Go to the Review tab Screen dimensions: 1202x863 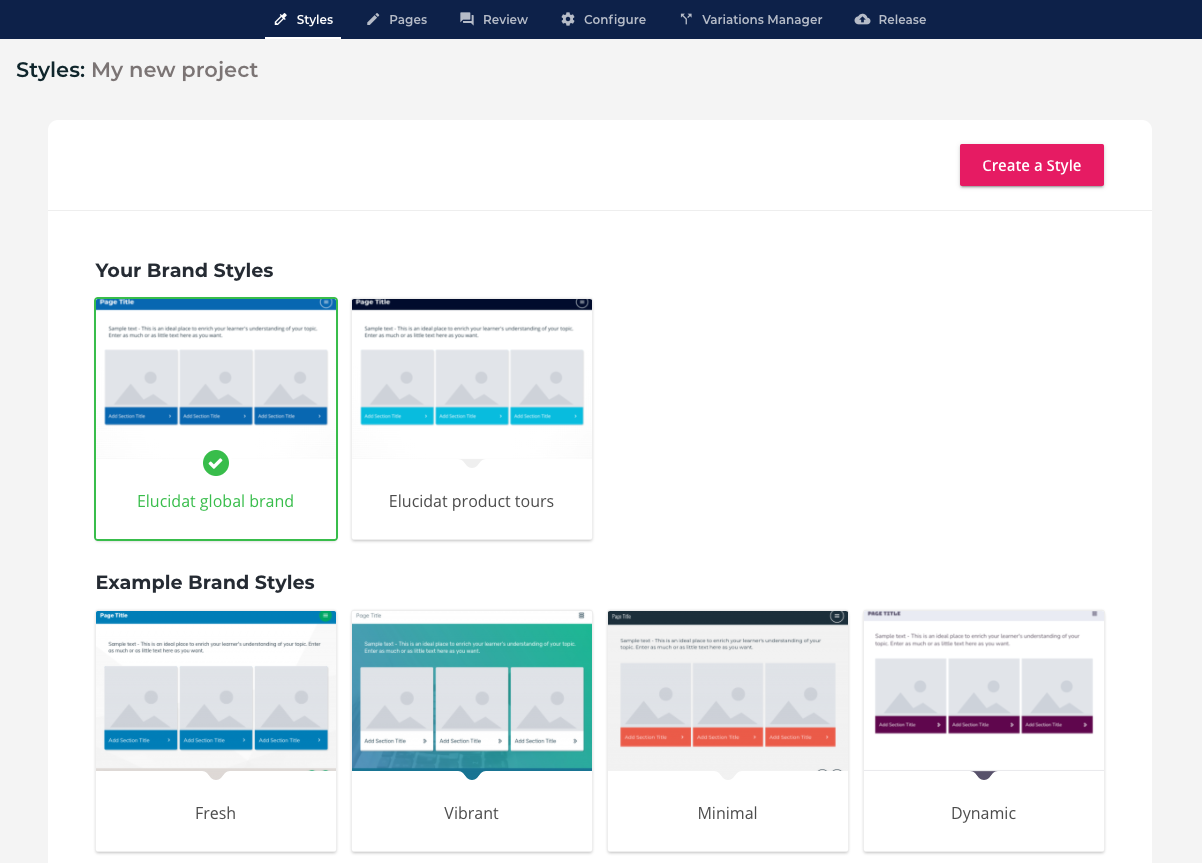click(x=494, y=19)
